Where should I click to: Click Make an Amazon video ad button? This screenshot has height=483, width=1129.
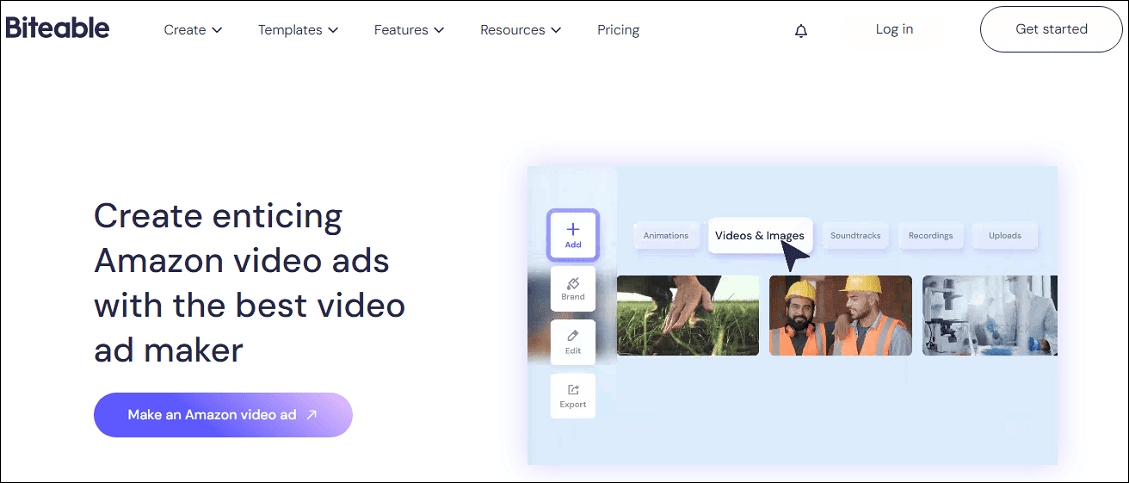(x=223, y=415)
